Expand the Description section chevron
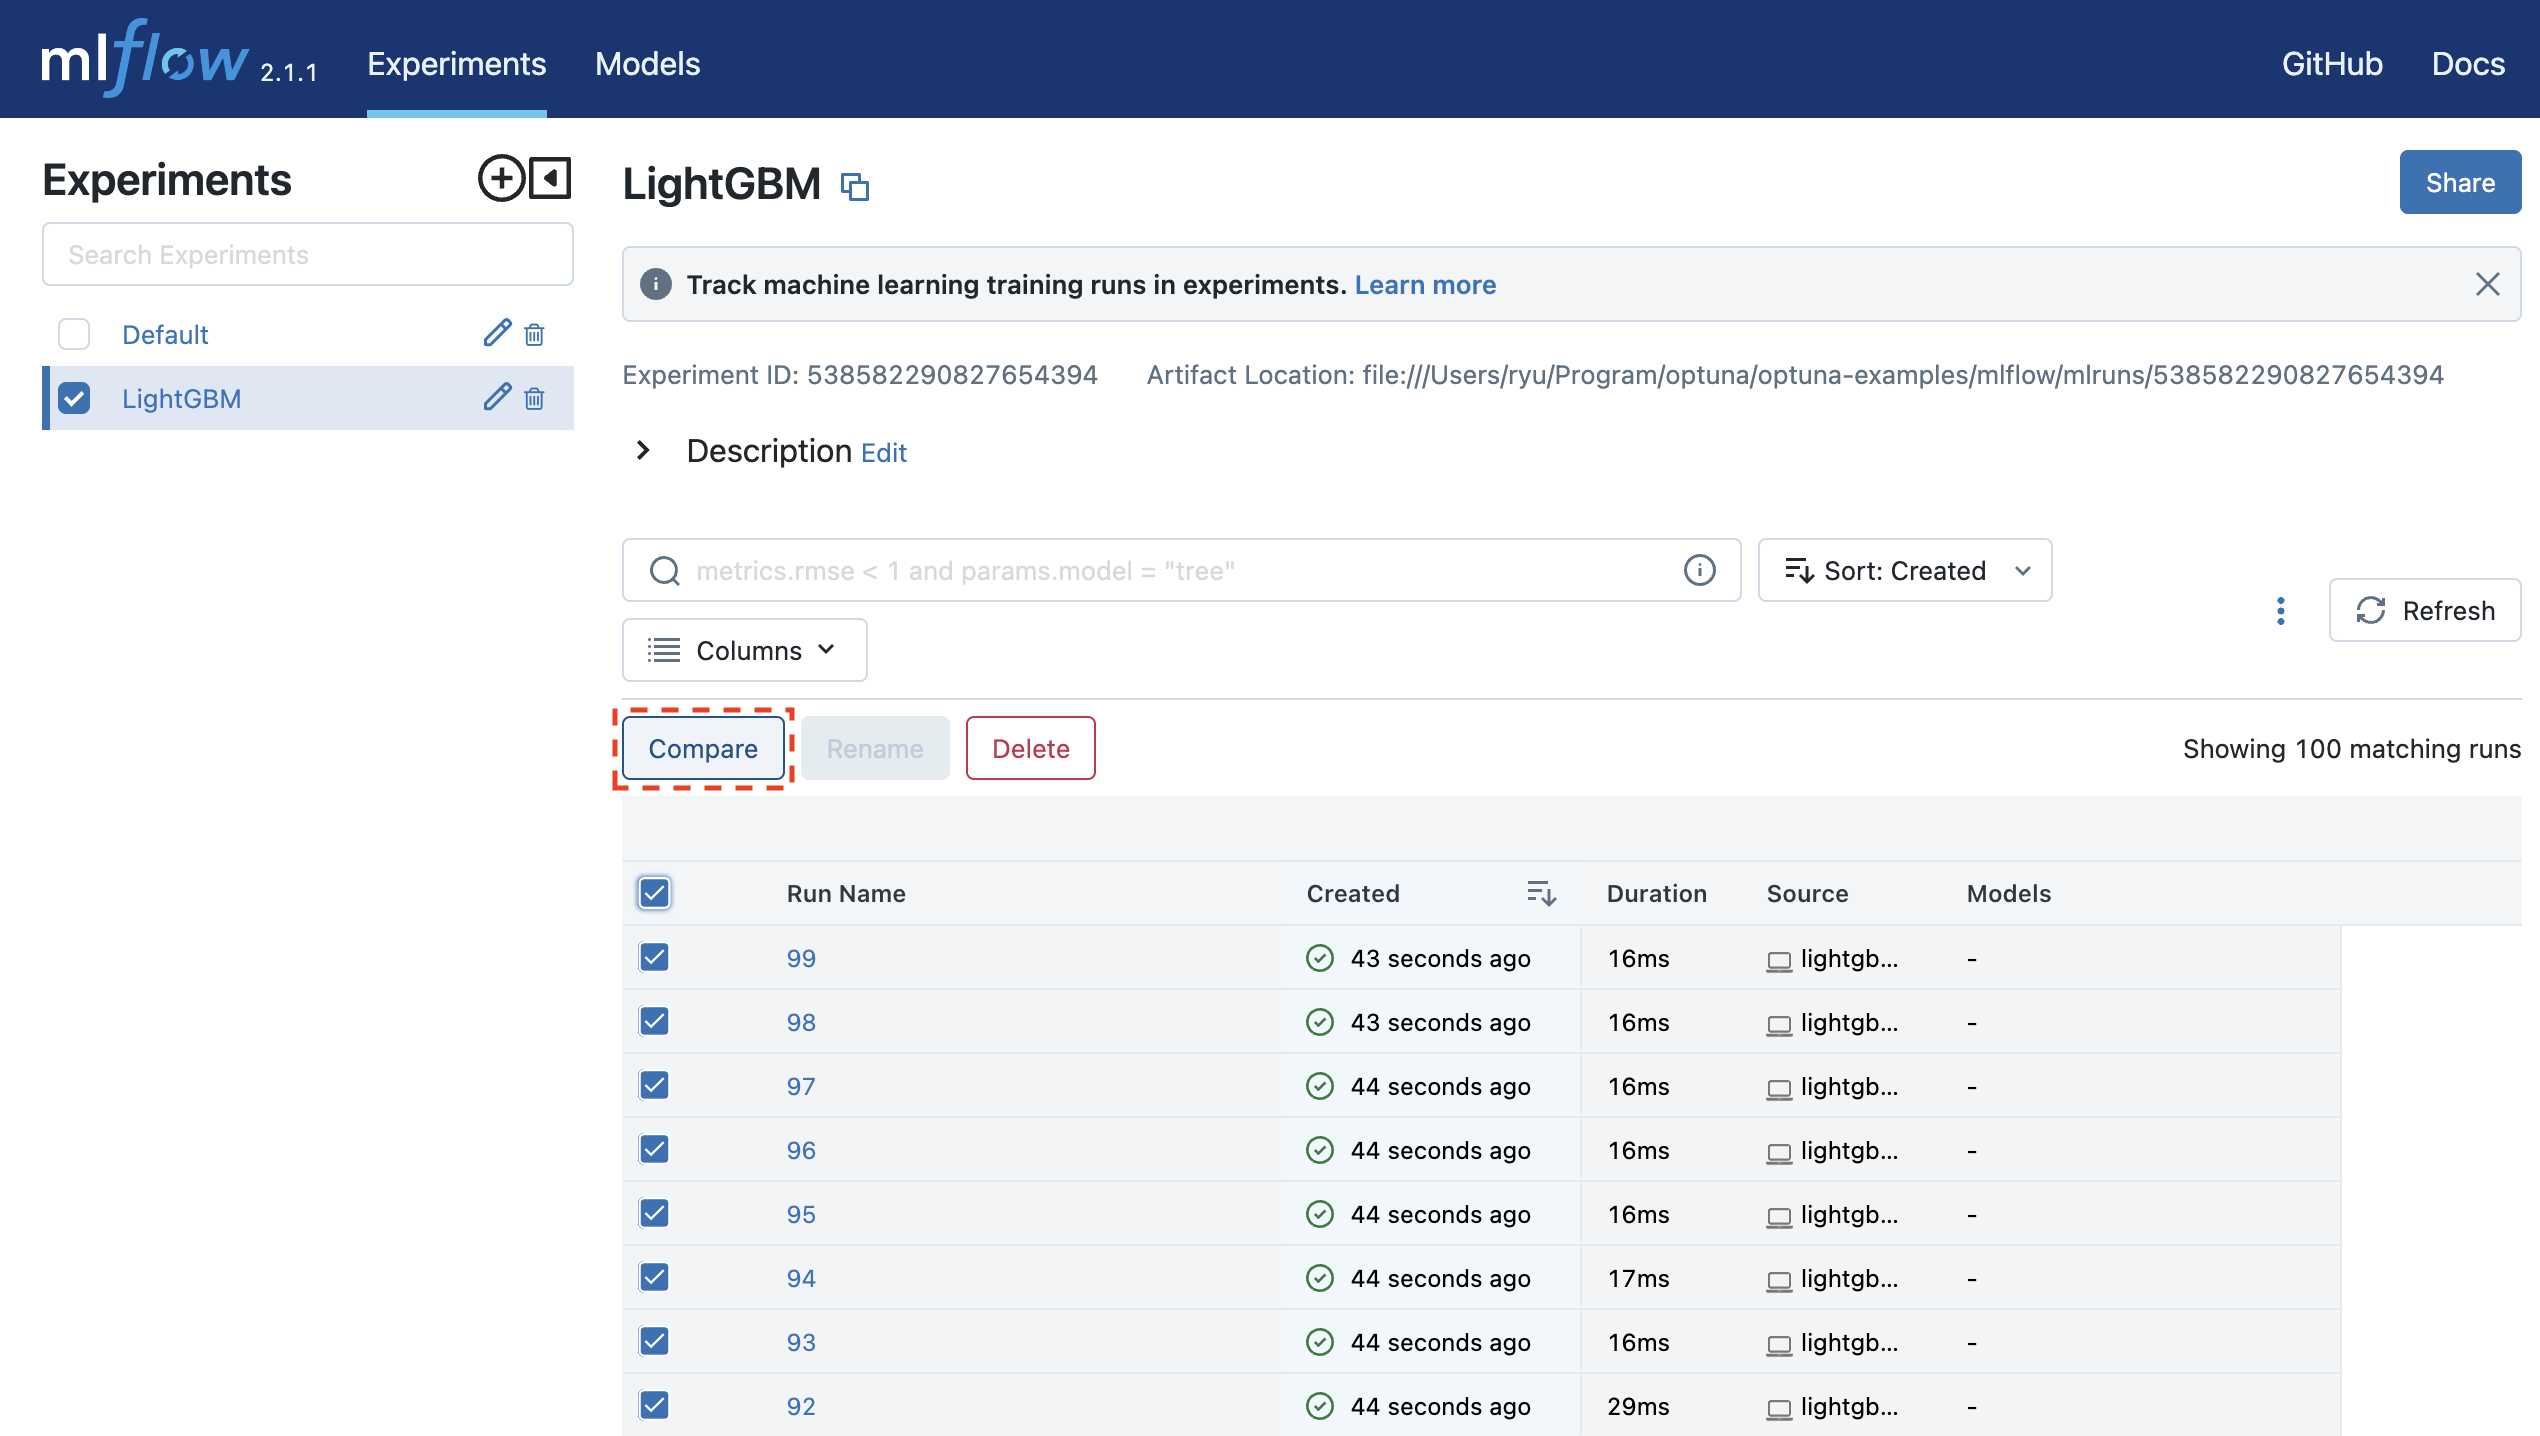 pos(643,450)
